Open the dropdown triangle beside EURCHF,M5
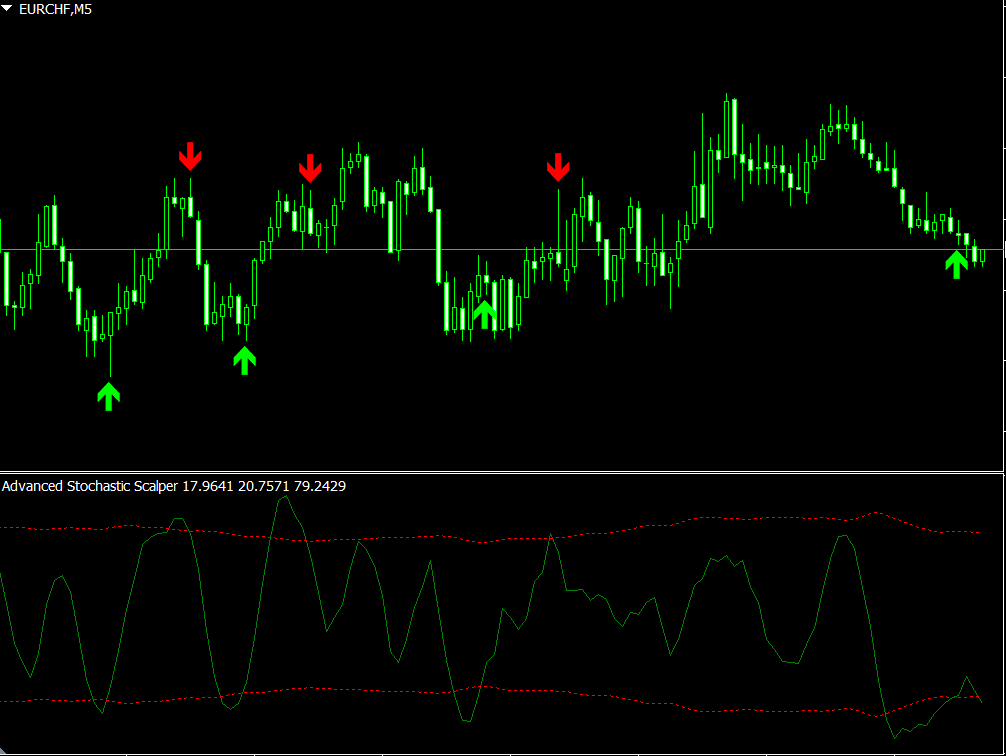1006x756 pixels. tap(8, 9)
